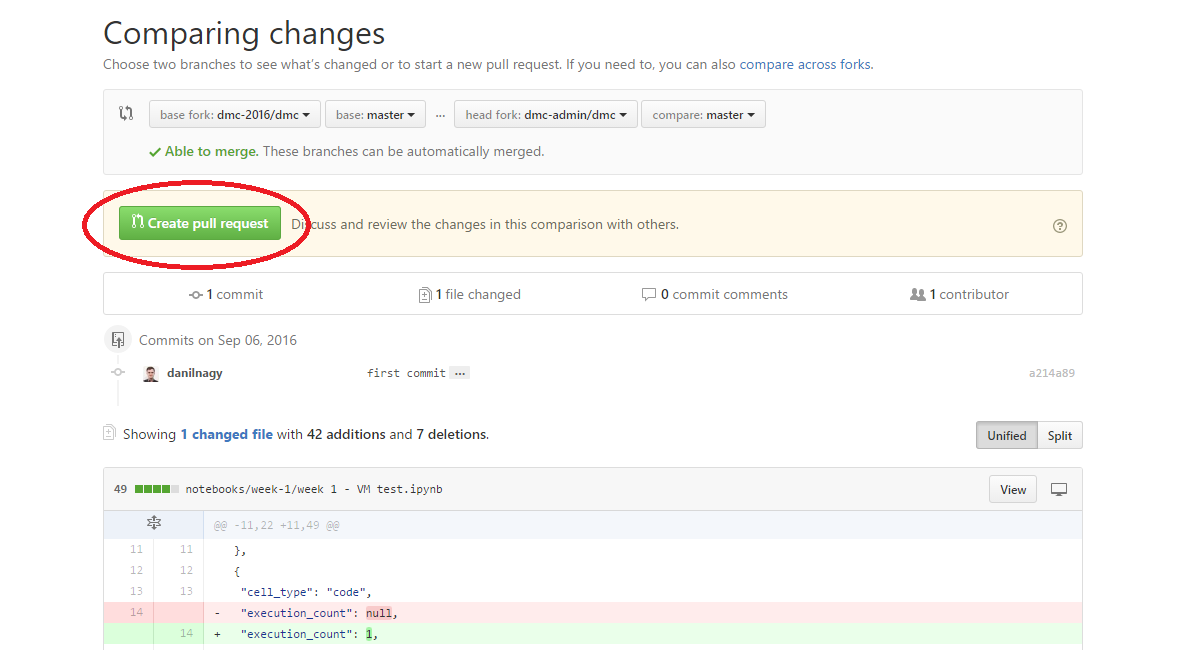Click the compare branches icon beside base fork
Screen dimensions: 1190x650
126,114
